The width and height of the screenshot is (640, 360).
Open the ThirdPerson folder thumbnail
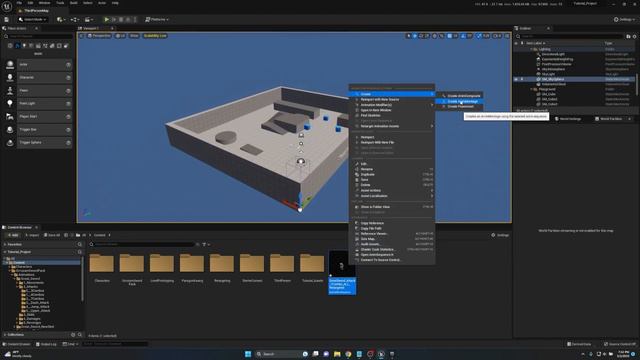(282, 264)
